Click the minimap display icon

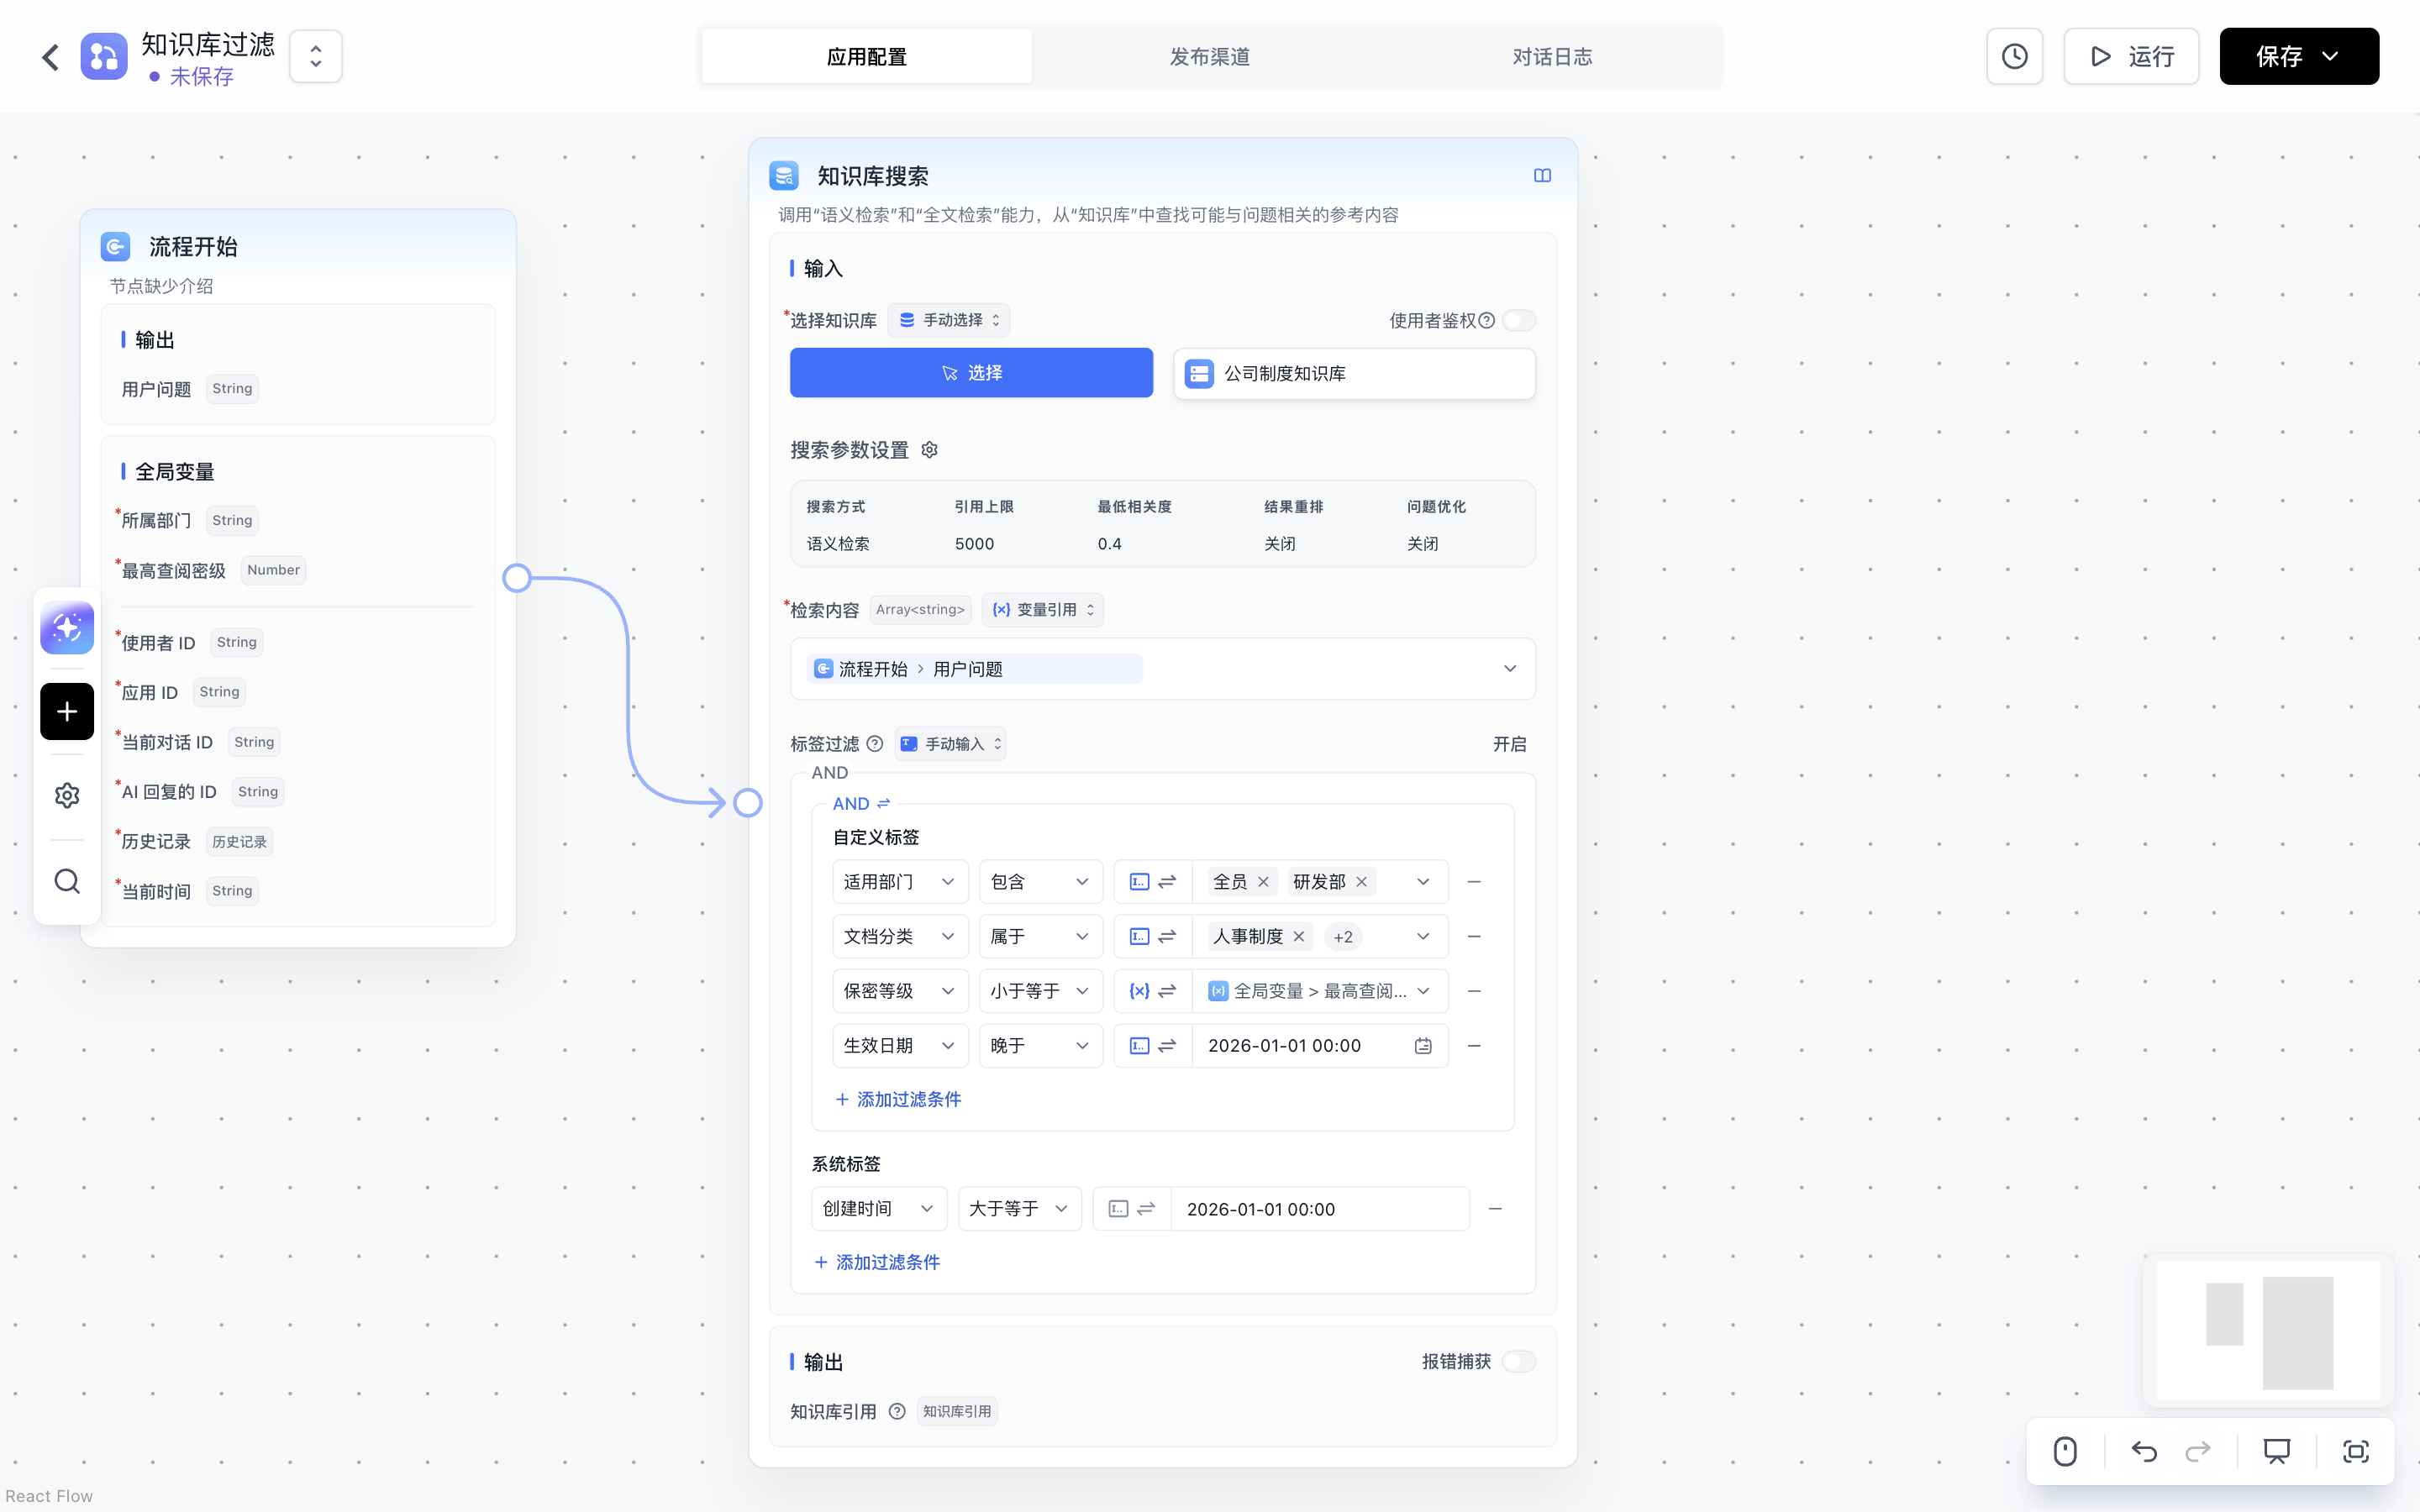2277,1451
